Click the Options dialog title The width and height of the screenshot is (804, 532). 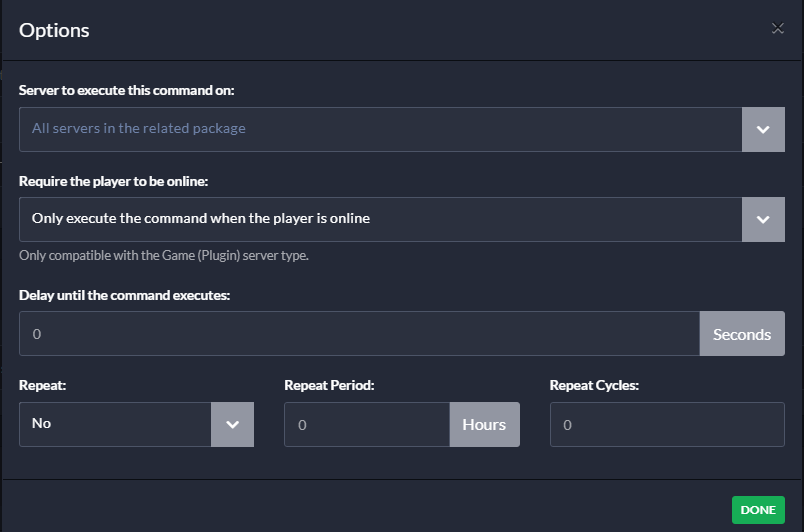point(54,30)
